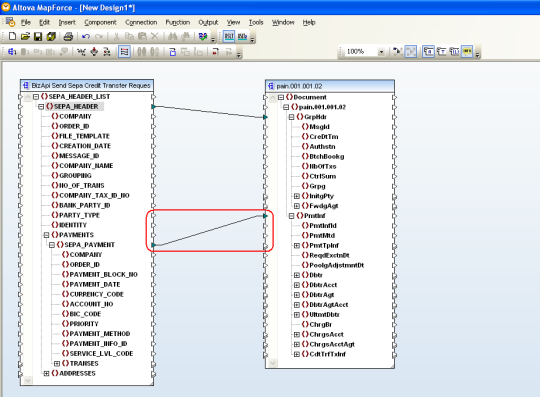Expand the ADDRESSES node
The height and width of the screenshot is (397, 540).
(x=46, y=374)
